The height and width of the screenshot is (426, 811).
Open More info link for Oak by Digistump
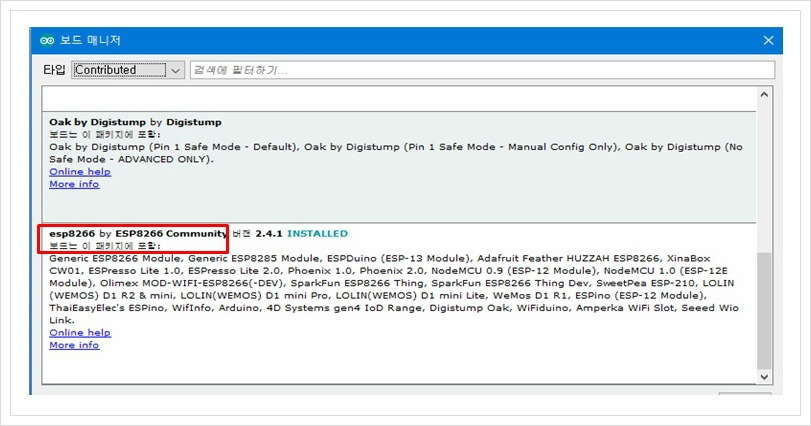[x=74, y=184]
